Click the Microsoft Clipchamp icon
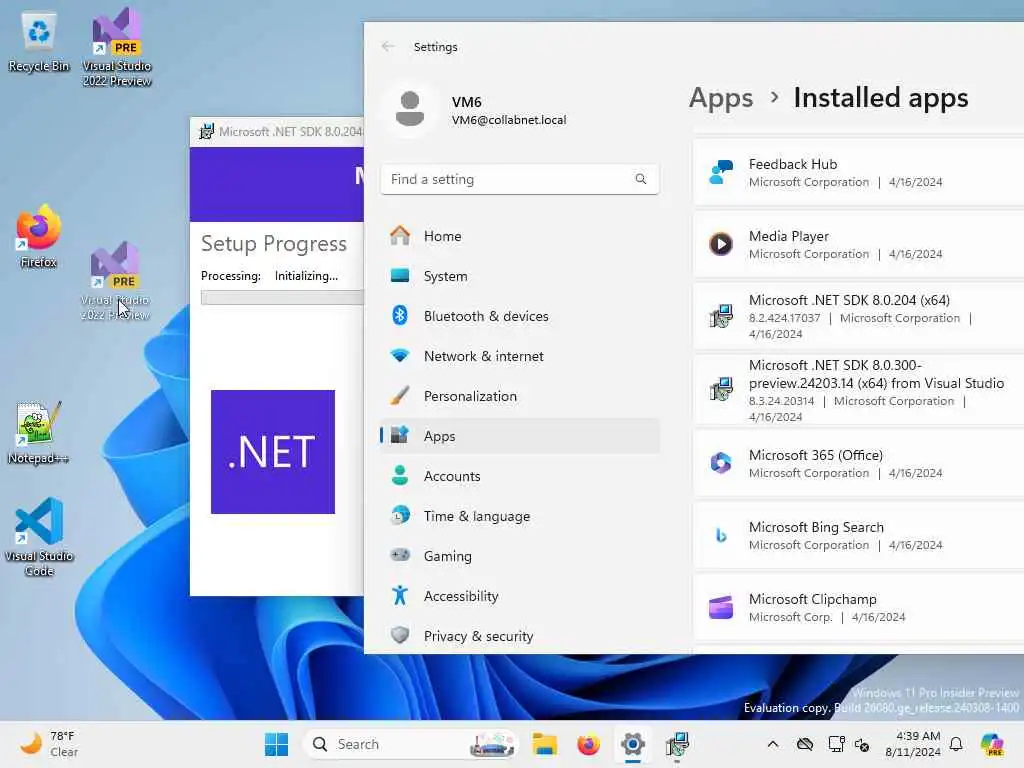The width and height of the screenshot is (1024, 768). point(721,607)
